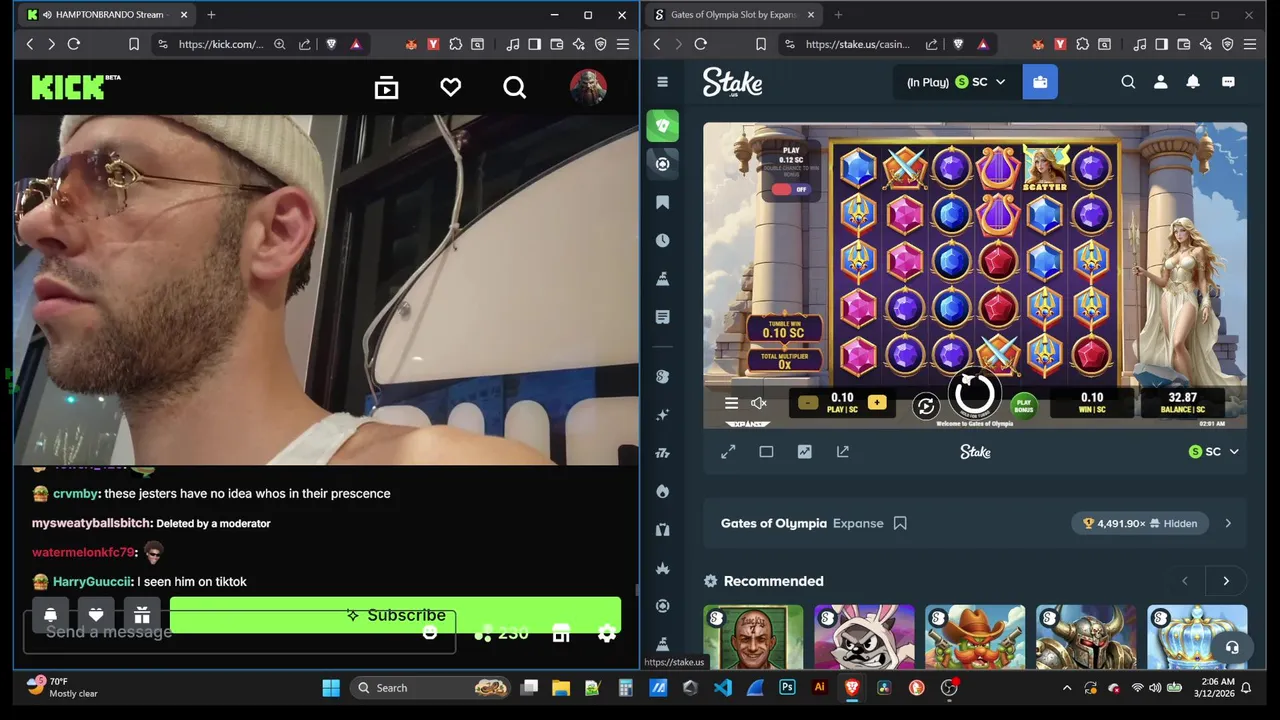Image resolution: width=1280 pixels, height=720 pixels.
Task: Expand the Gates of Olympia details chevron
Action: [1228, 523]
